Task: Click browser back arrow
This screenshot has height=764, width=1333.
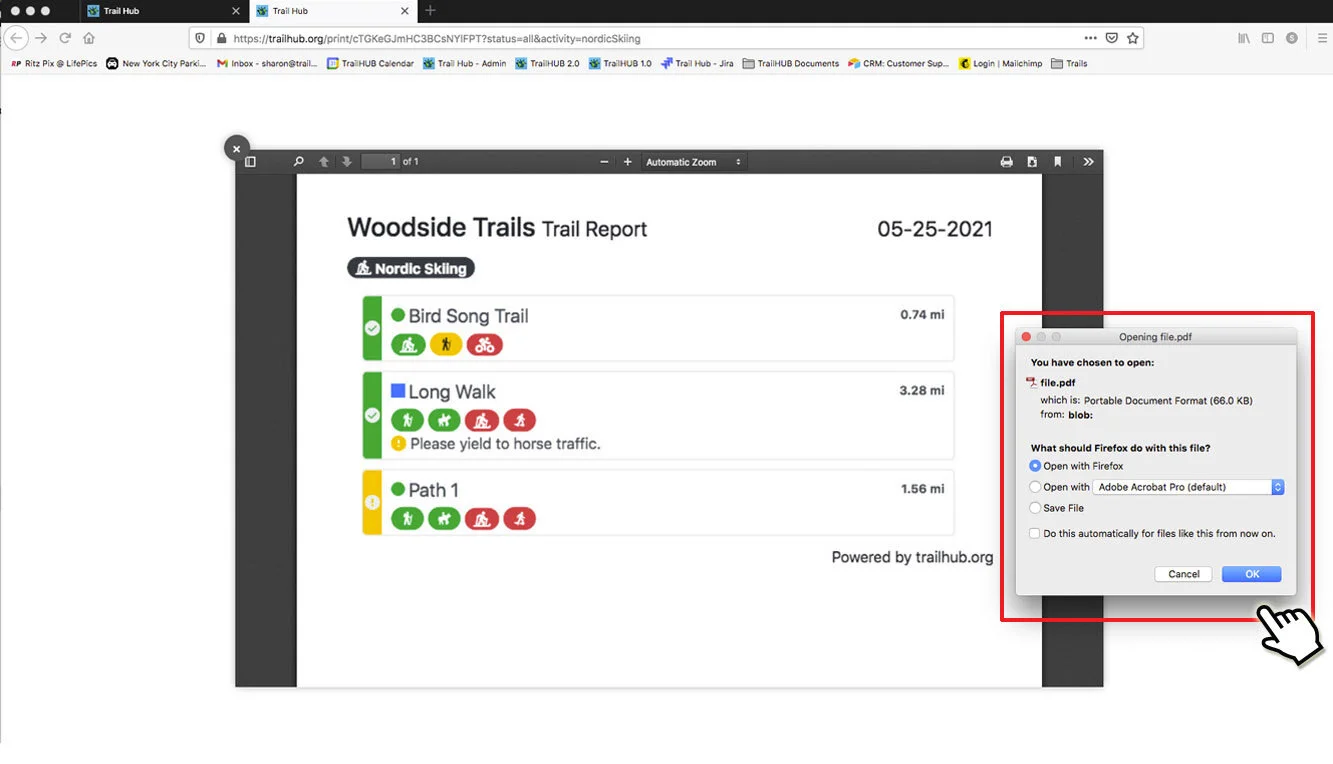Action: point(16,38)
